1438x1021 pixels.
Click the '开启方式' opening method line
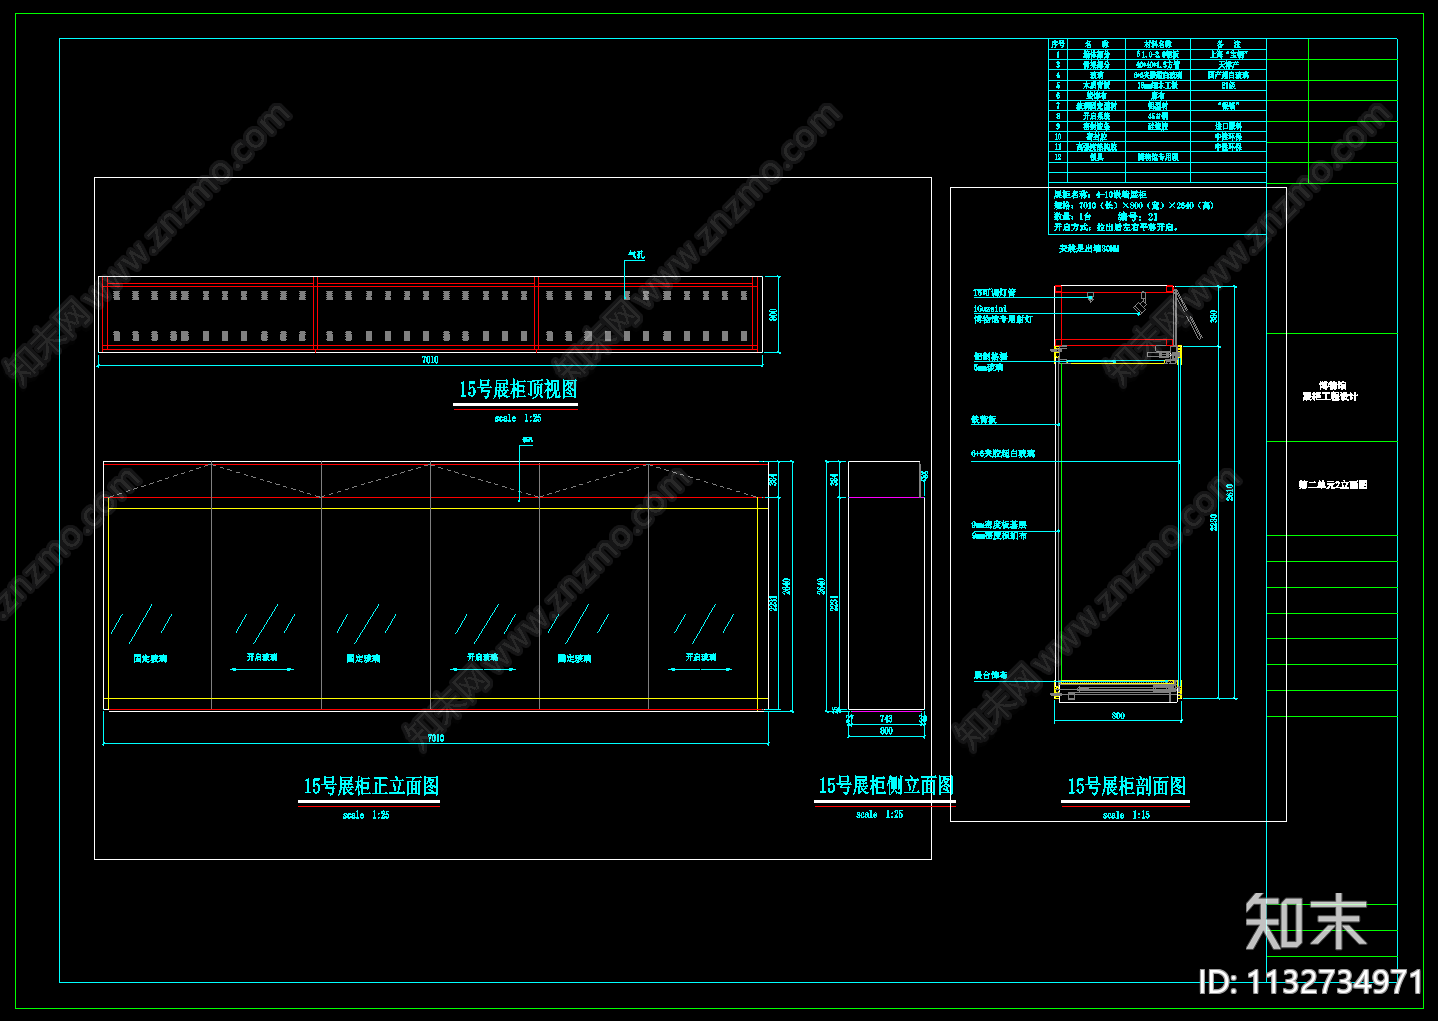click(x=1116, y=228)
